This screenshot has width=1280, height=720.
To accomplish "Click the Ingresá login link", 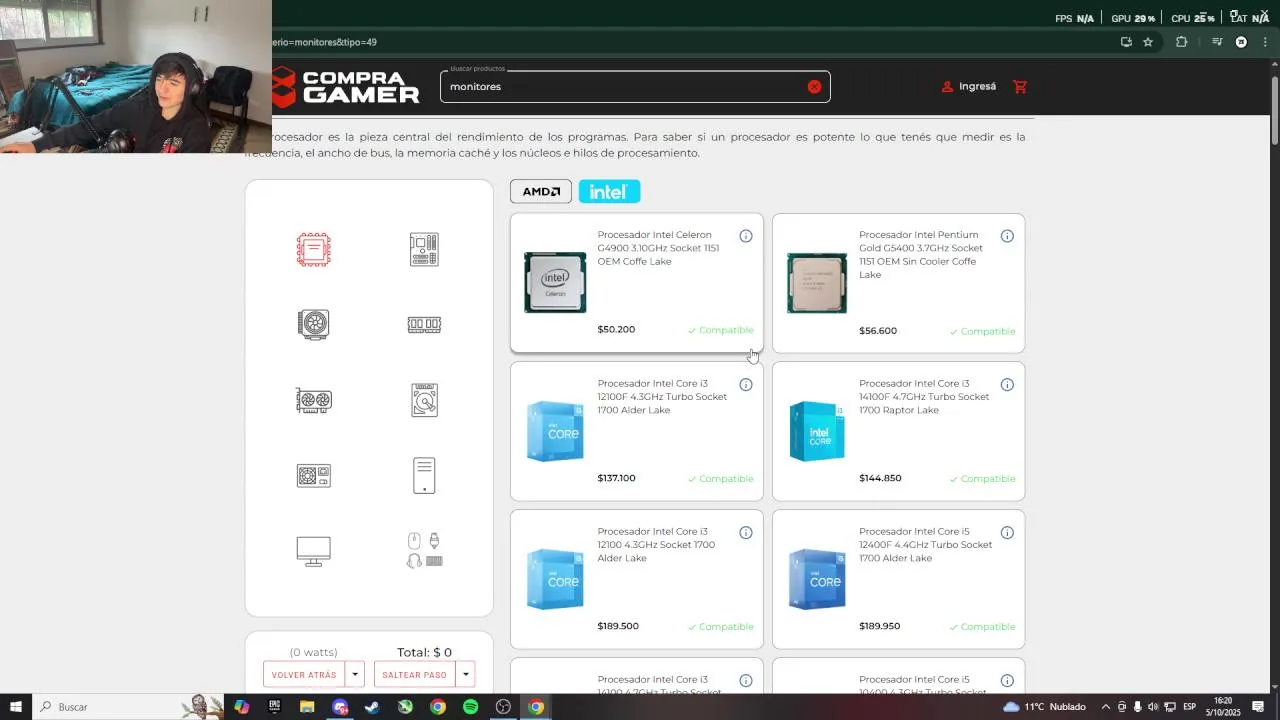I will [x=968, y=87].
